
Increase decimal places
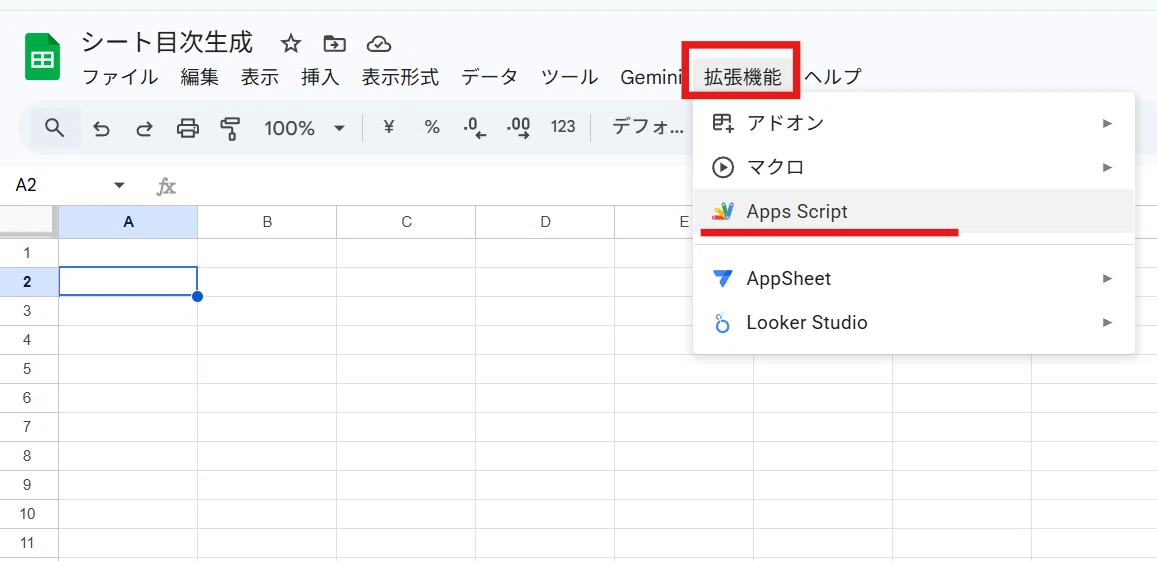click(x=518, y=128)
